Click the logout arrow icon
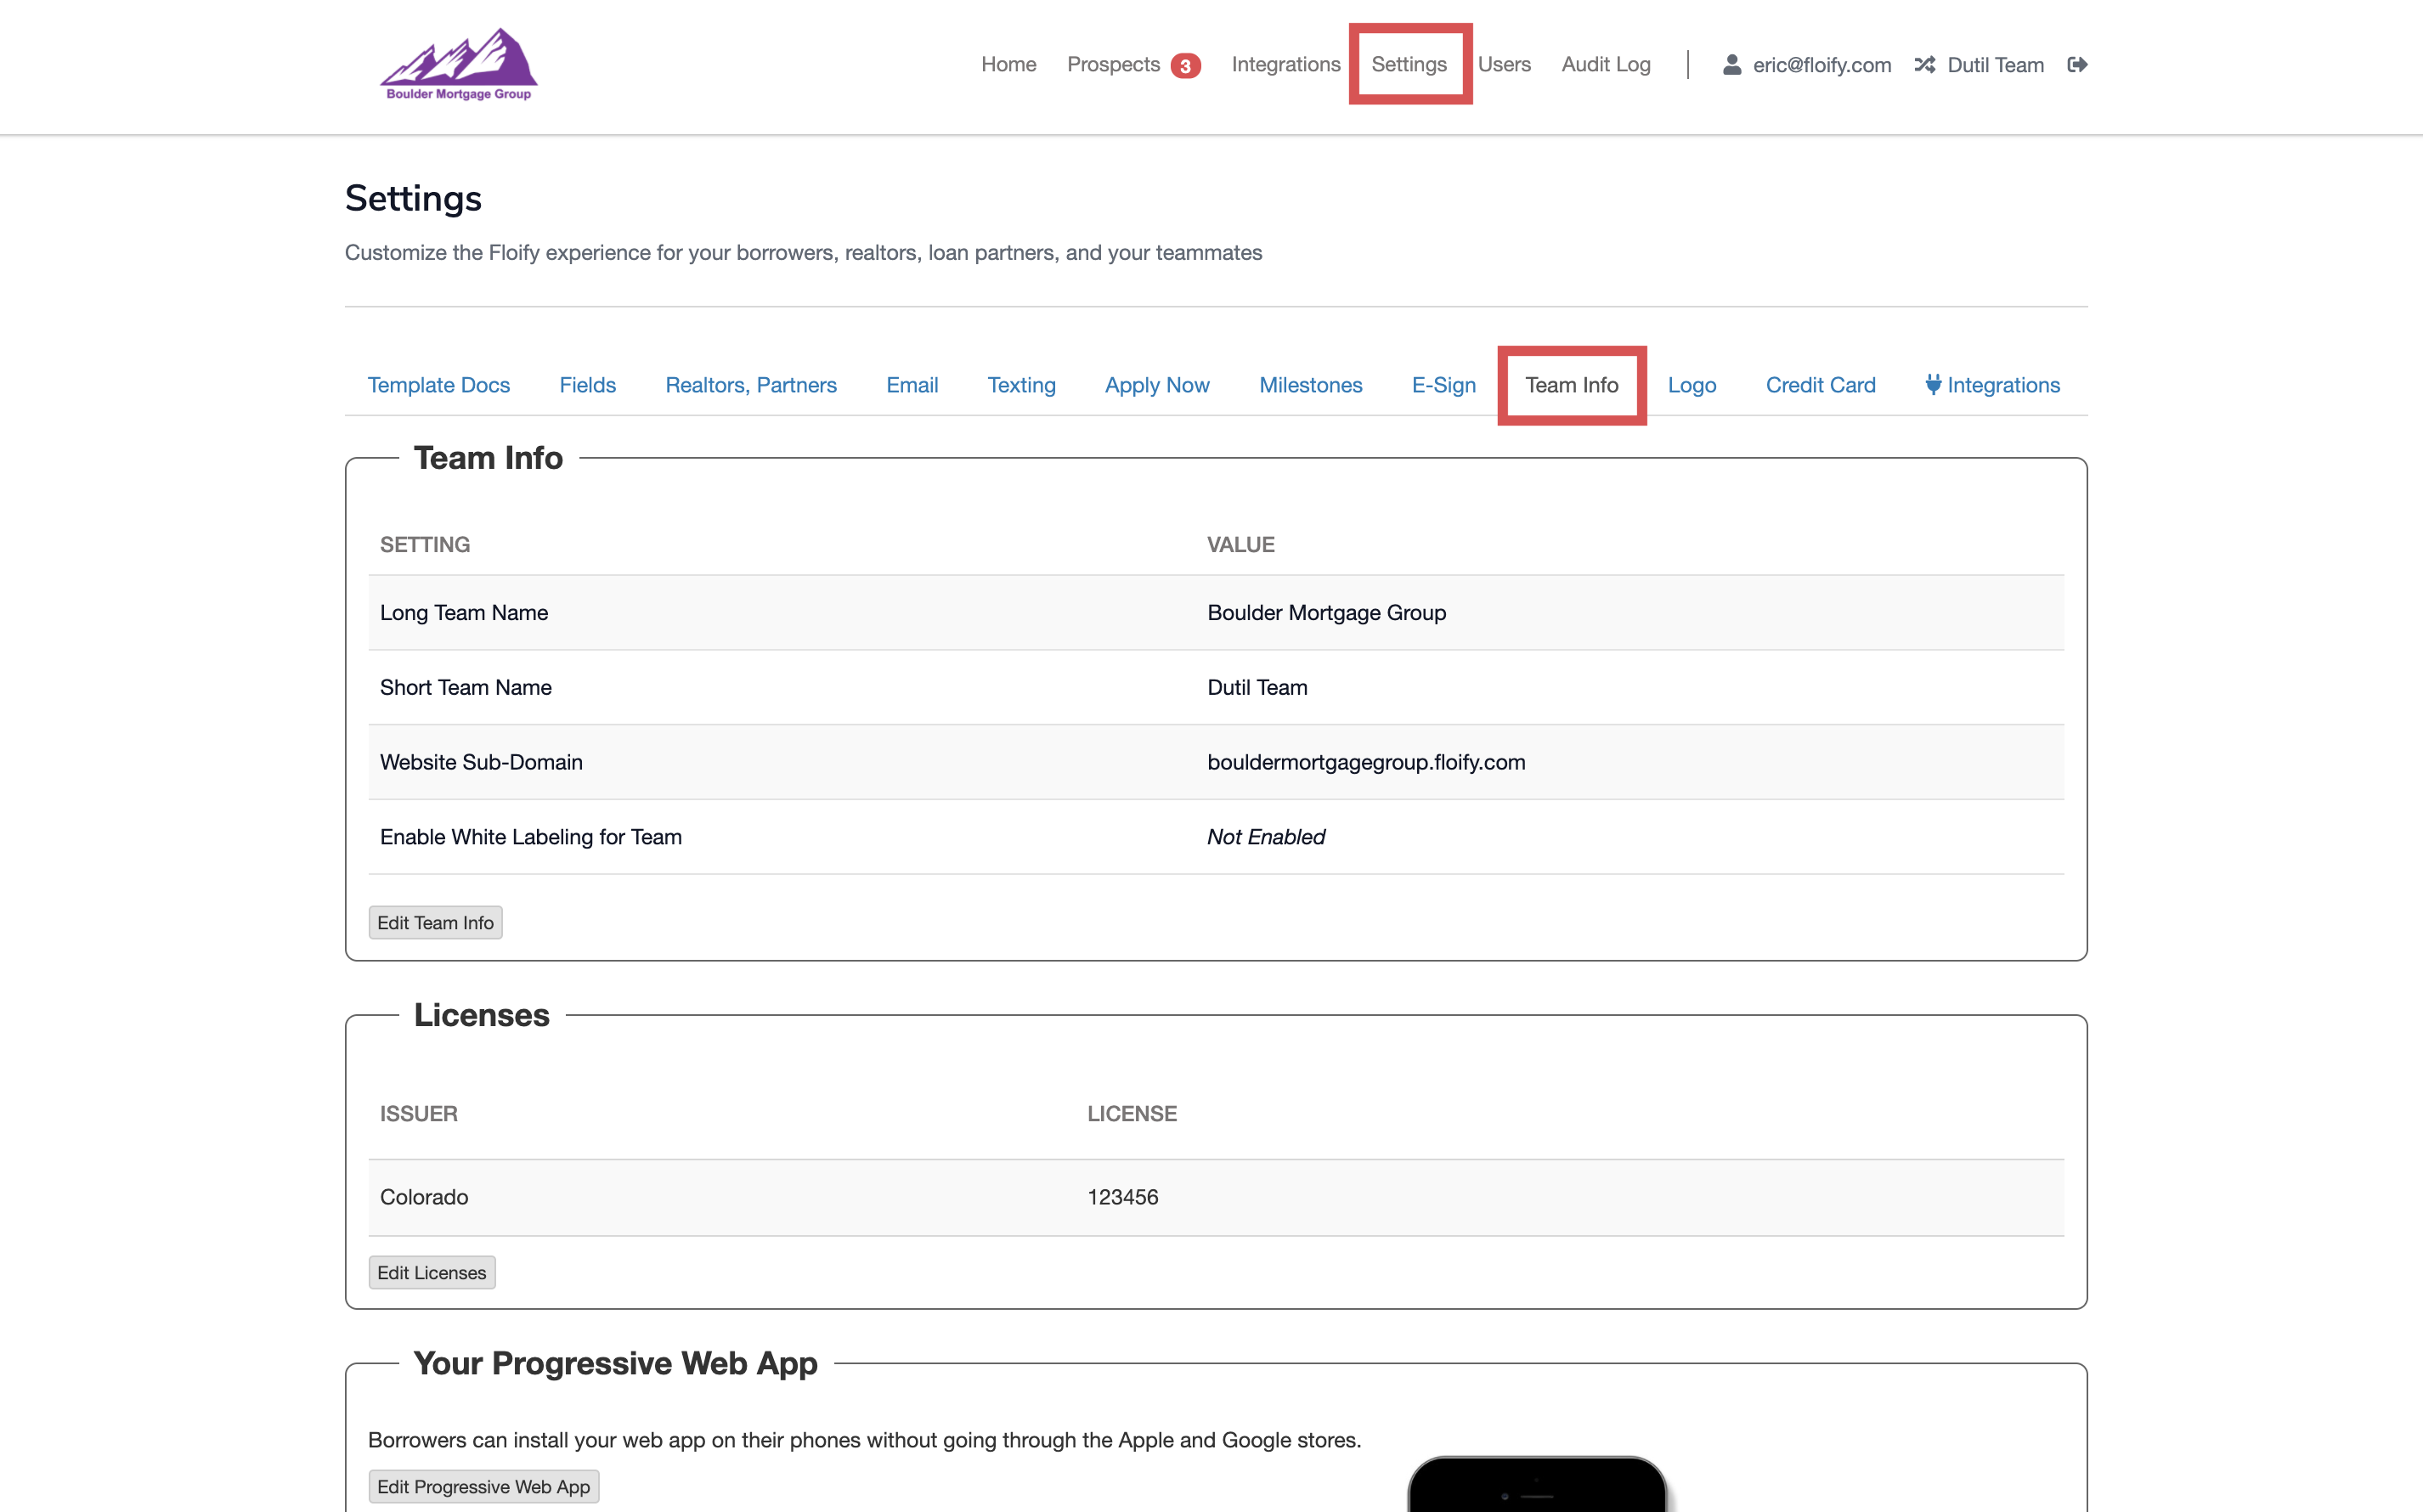2423x1512 pixels. pos(2077,65)
